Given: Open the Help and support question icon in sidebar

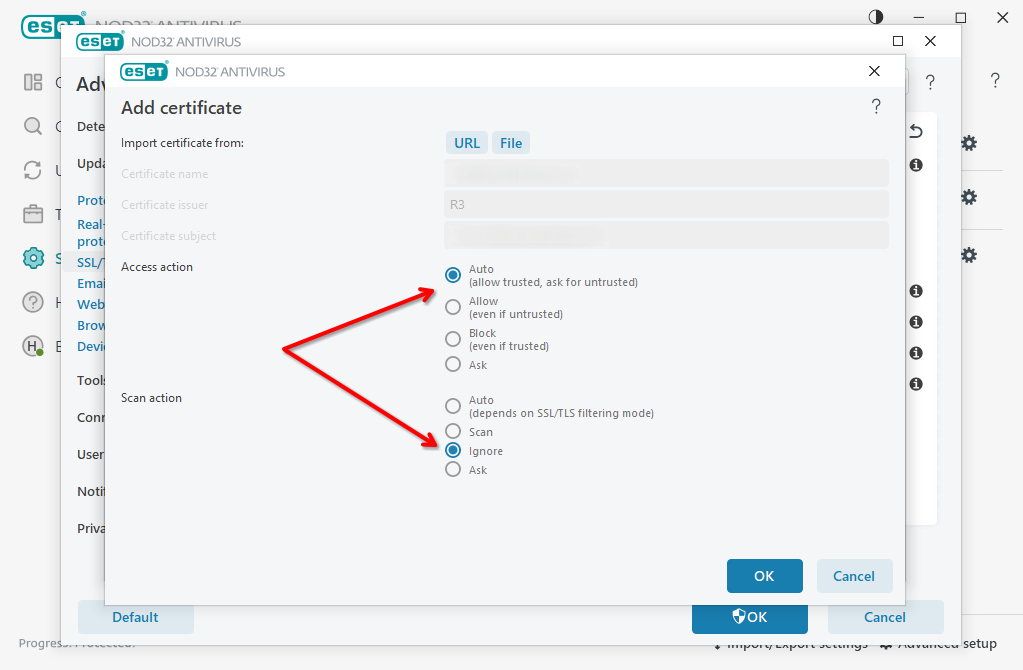Looking at the screenshot, I should pos(33,302).
